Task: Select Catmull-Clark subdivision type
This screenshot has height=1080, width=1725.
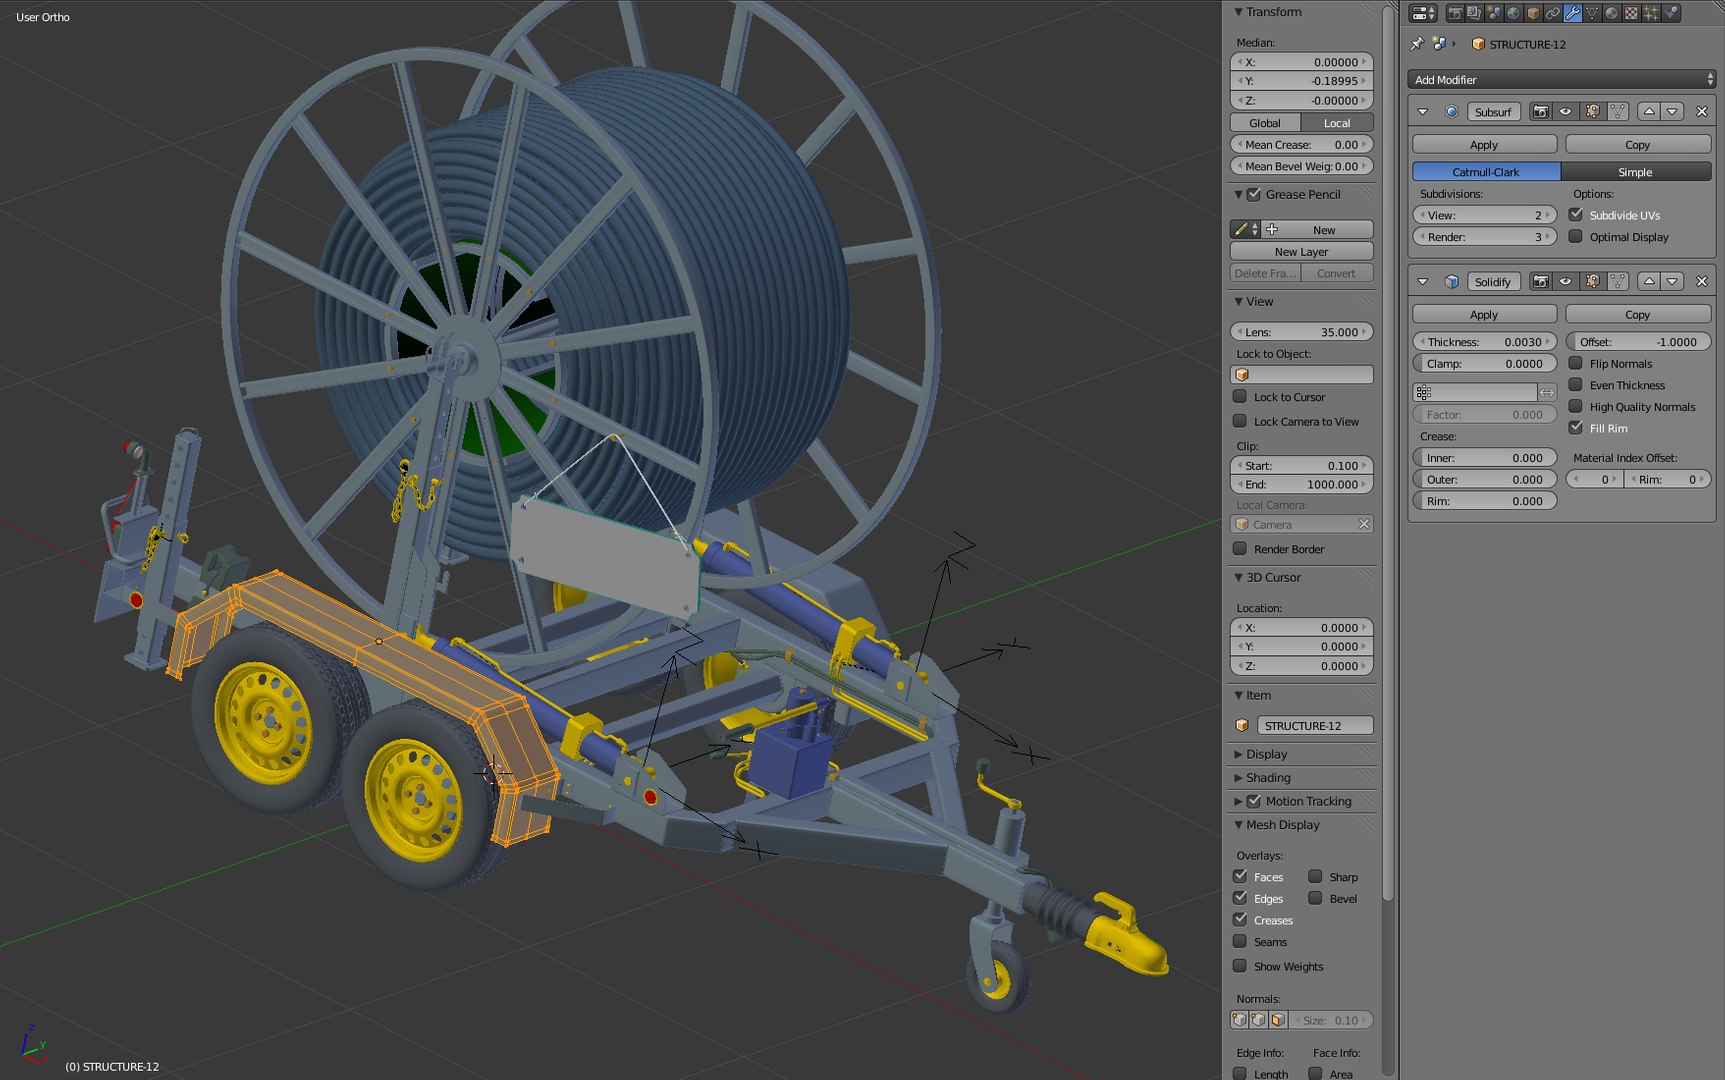Action: (x=1486, y=172)
